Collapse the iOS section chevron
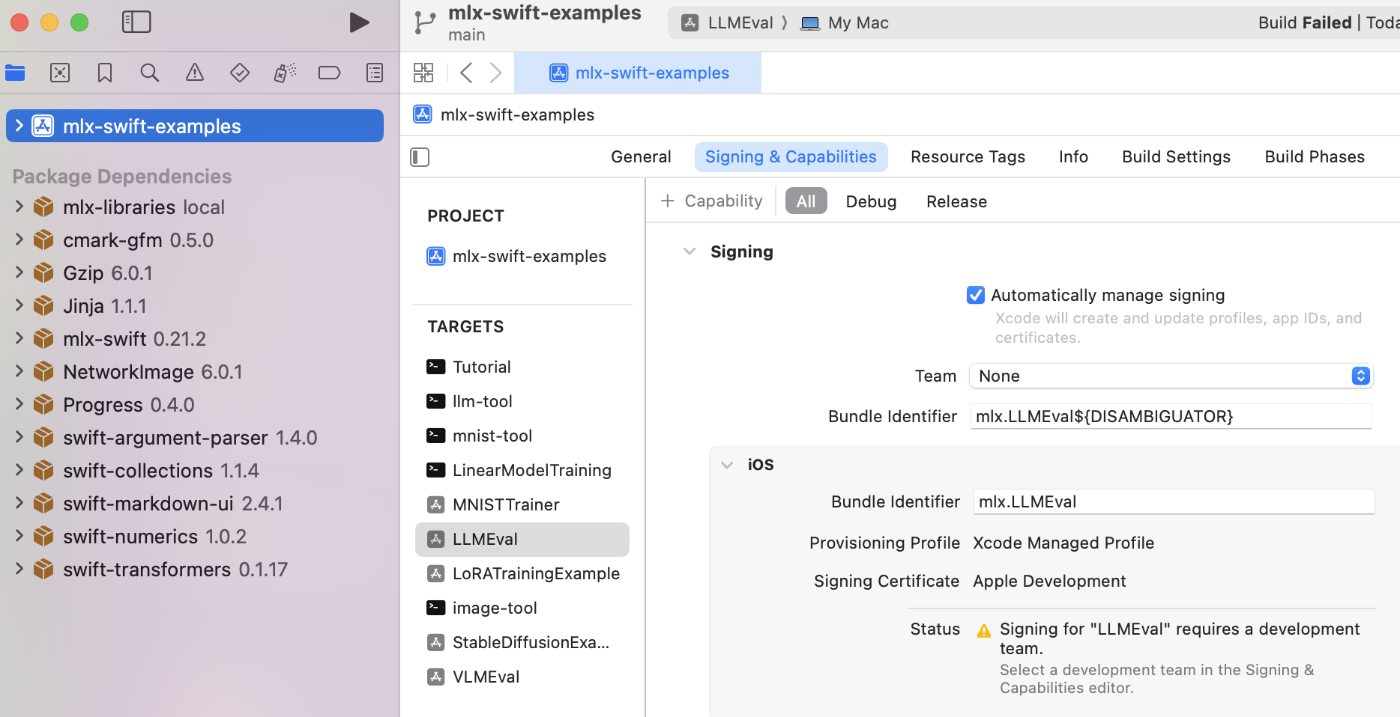The height and width of the screenshot is (717, 1400). [x=727, y=465]
